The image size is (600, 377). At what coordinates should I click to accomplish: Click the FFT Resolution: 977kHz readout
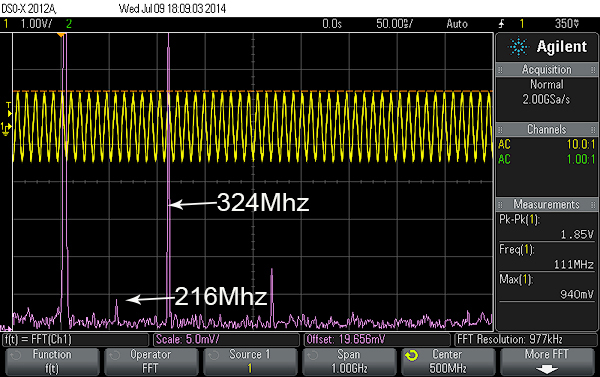pos(525,340)
